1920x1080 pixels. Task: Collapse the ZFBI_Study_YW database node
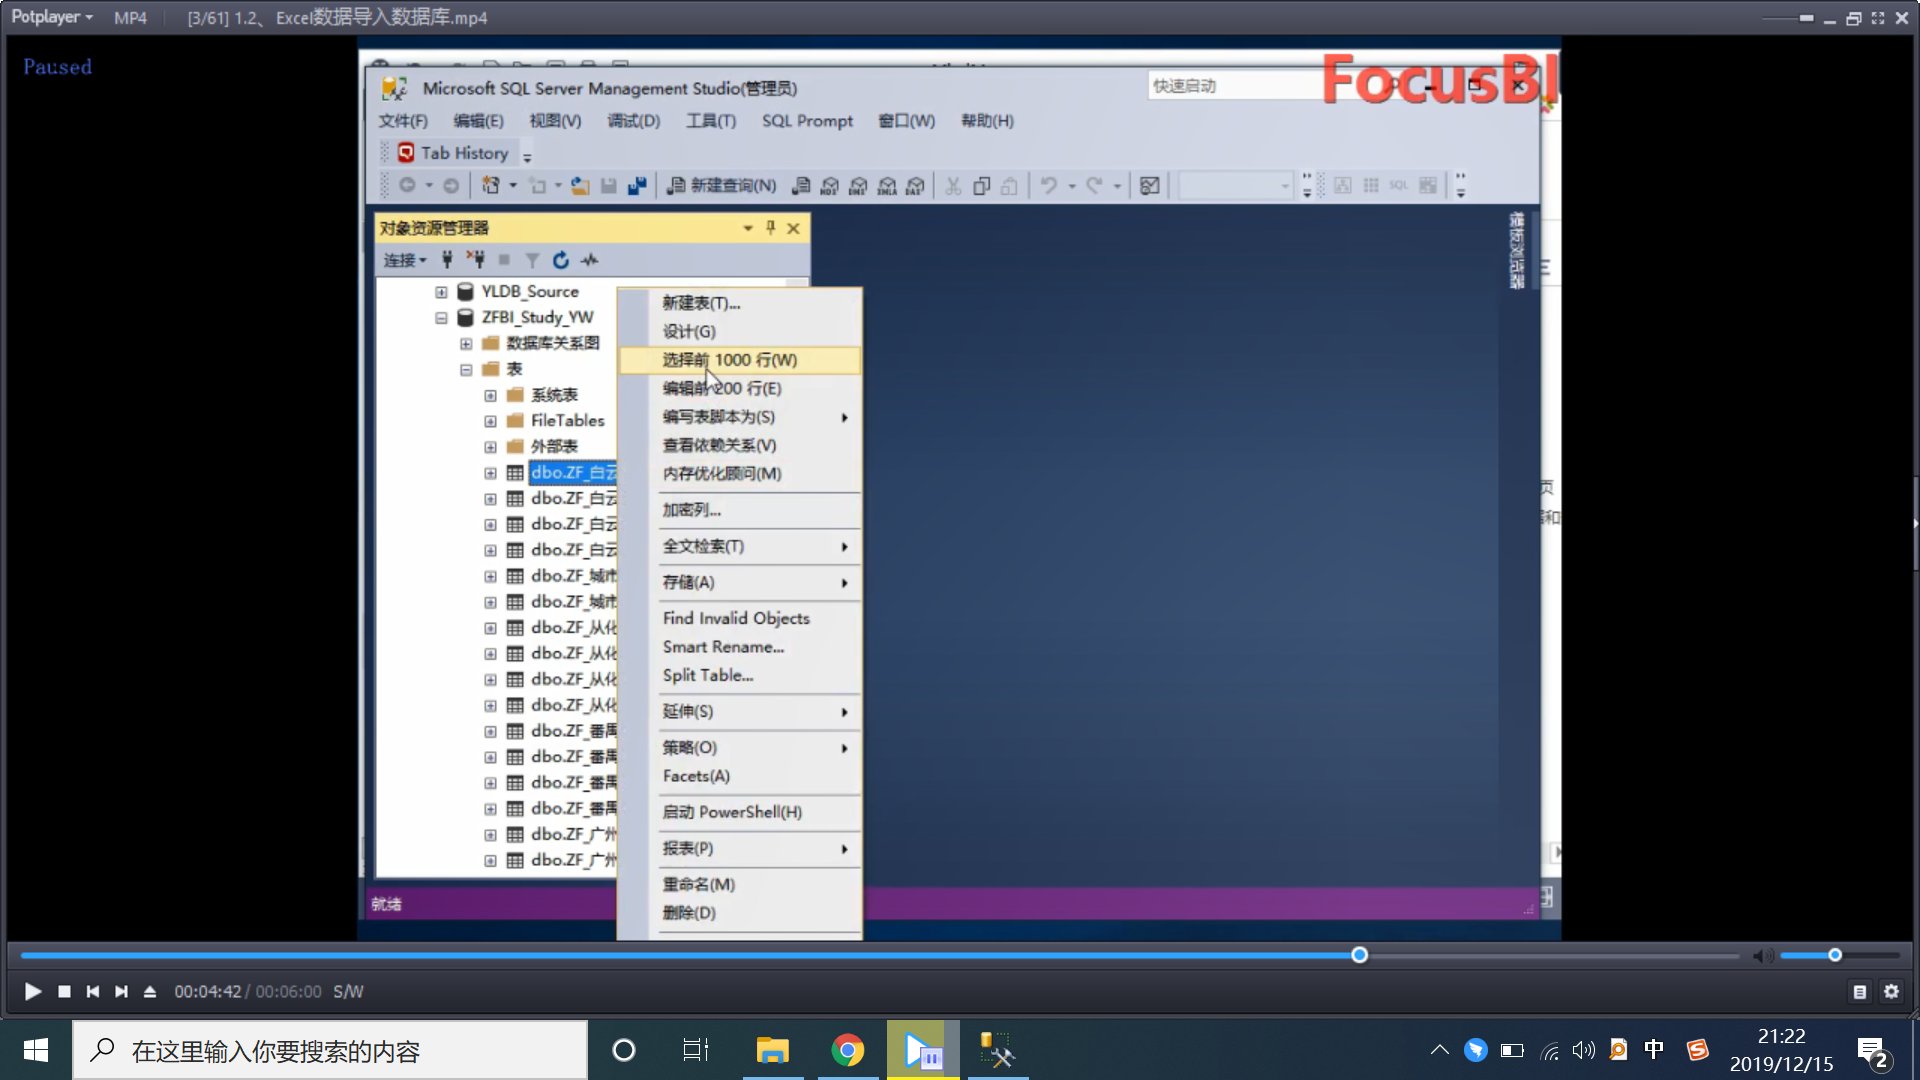point(441,317)
